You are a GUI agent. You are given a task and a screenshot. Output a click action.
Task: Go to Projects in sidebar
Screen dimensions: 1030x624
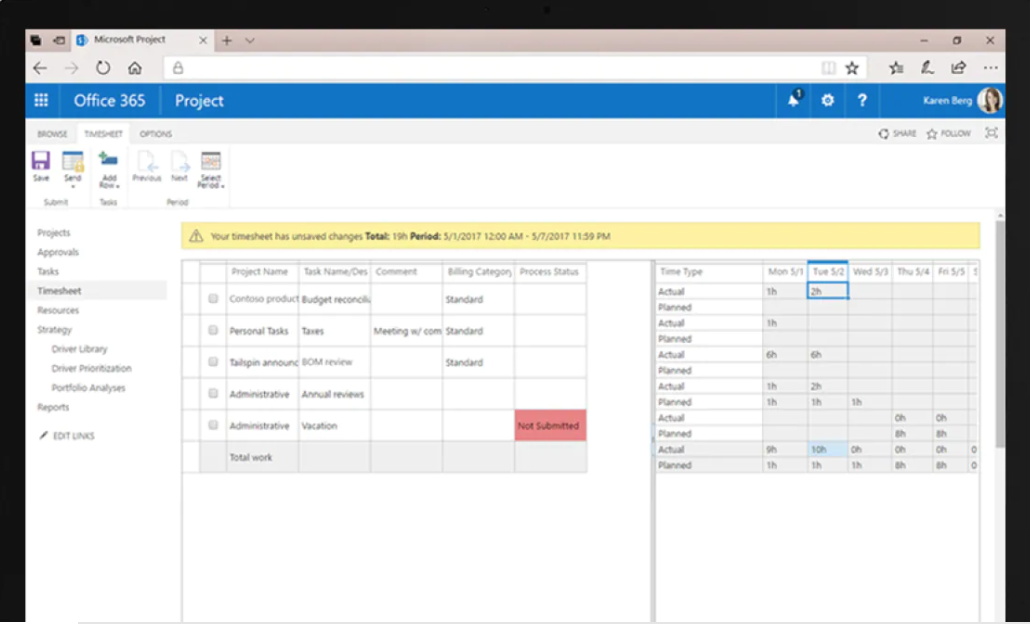[x=54, y=233]
